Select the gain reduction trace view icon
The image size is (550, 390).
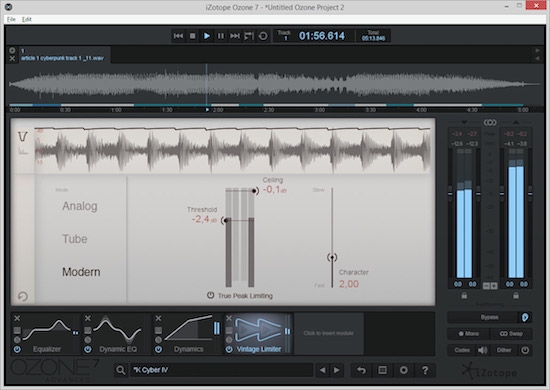tap(22, 136)
